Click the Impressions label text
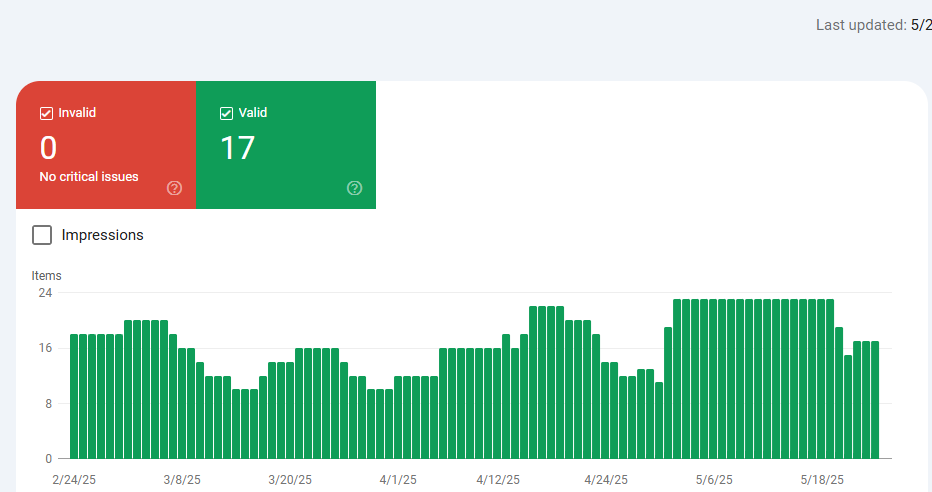932x492 pixels. tap(102, 235)
